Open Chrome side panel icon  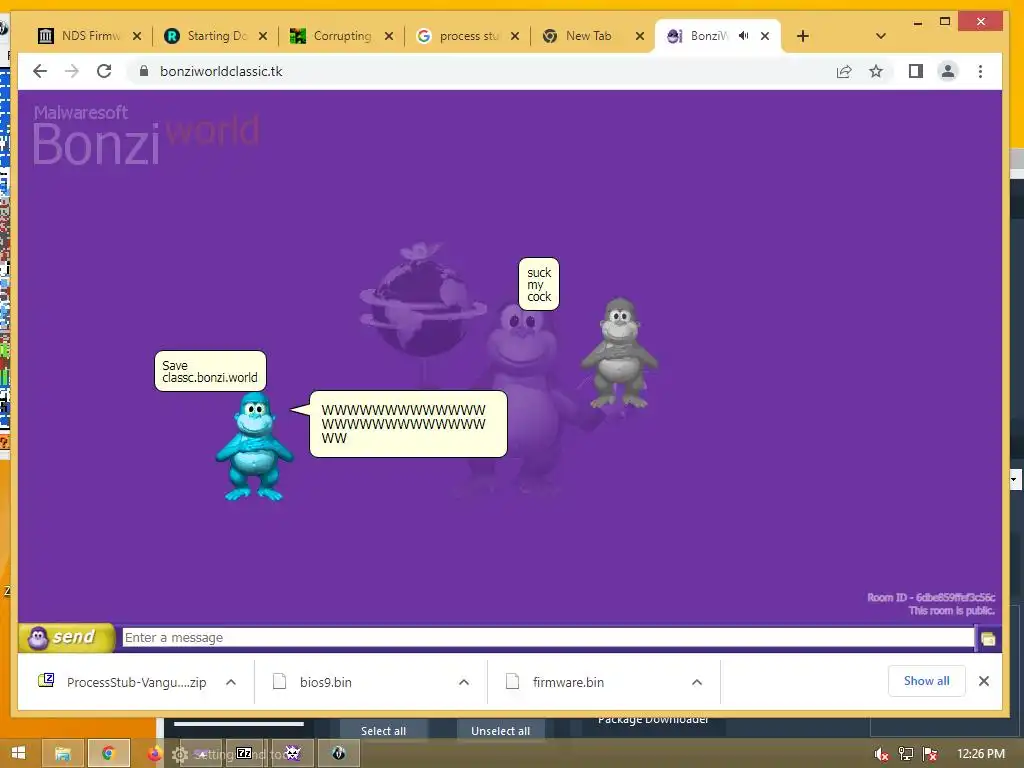click(916, 71)
